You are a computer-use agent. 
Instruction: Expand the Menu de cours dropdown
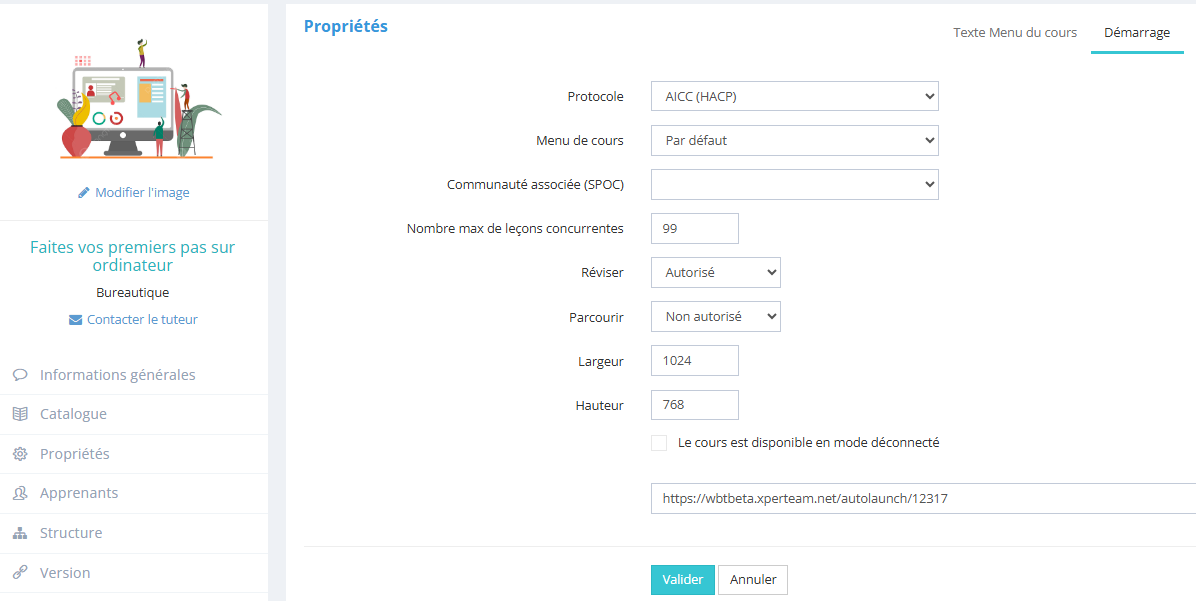(794, 141)
